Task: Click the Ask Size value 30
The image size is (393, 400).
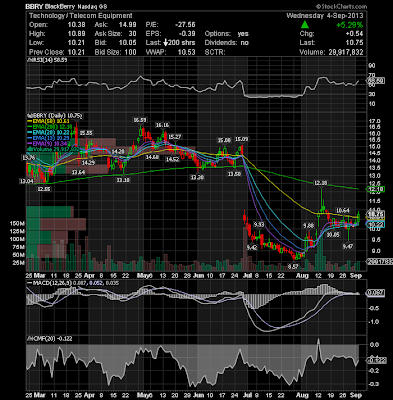Action: pos(132,34)
